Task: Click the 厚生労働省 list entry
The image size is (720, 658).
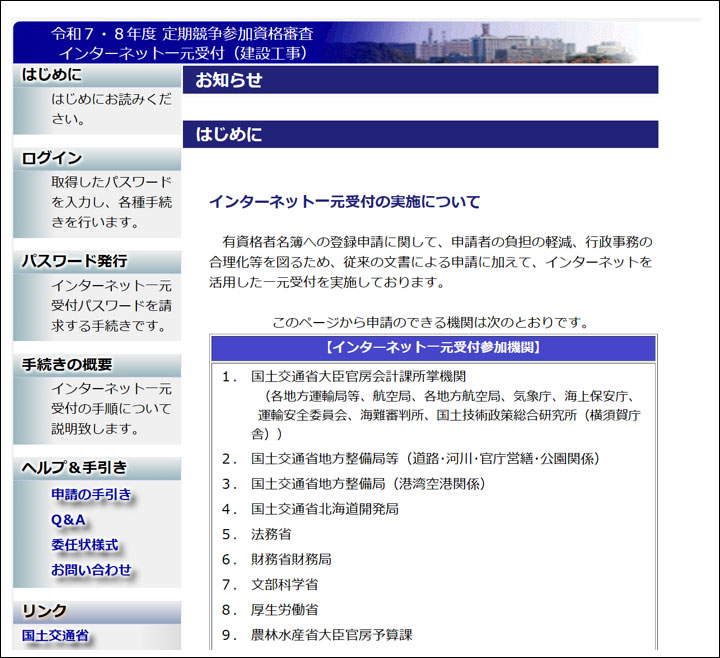Action: click(284, 610)
